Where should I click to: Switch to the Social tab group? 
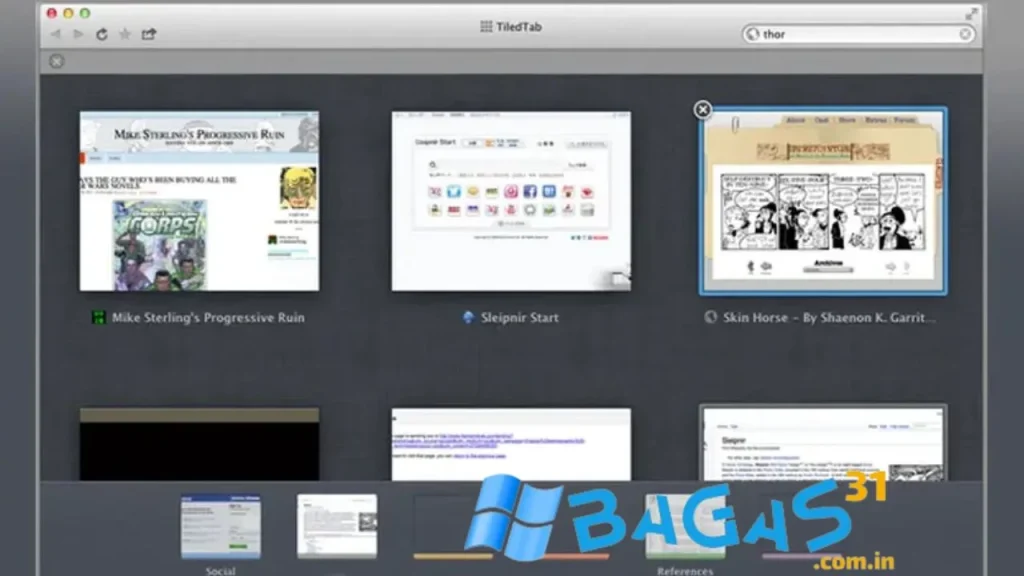coord(221,527)
